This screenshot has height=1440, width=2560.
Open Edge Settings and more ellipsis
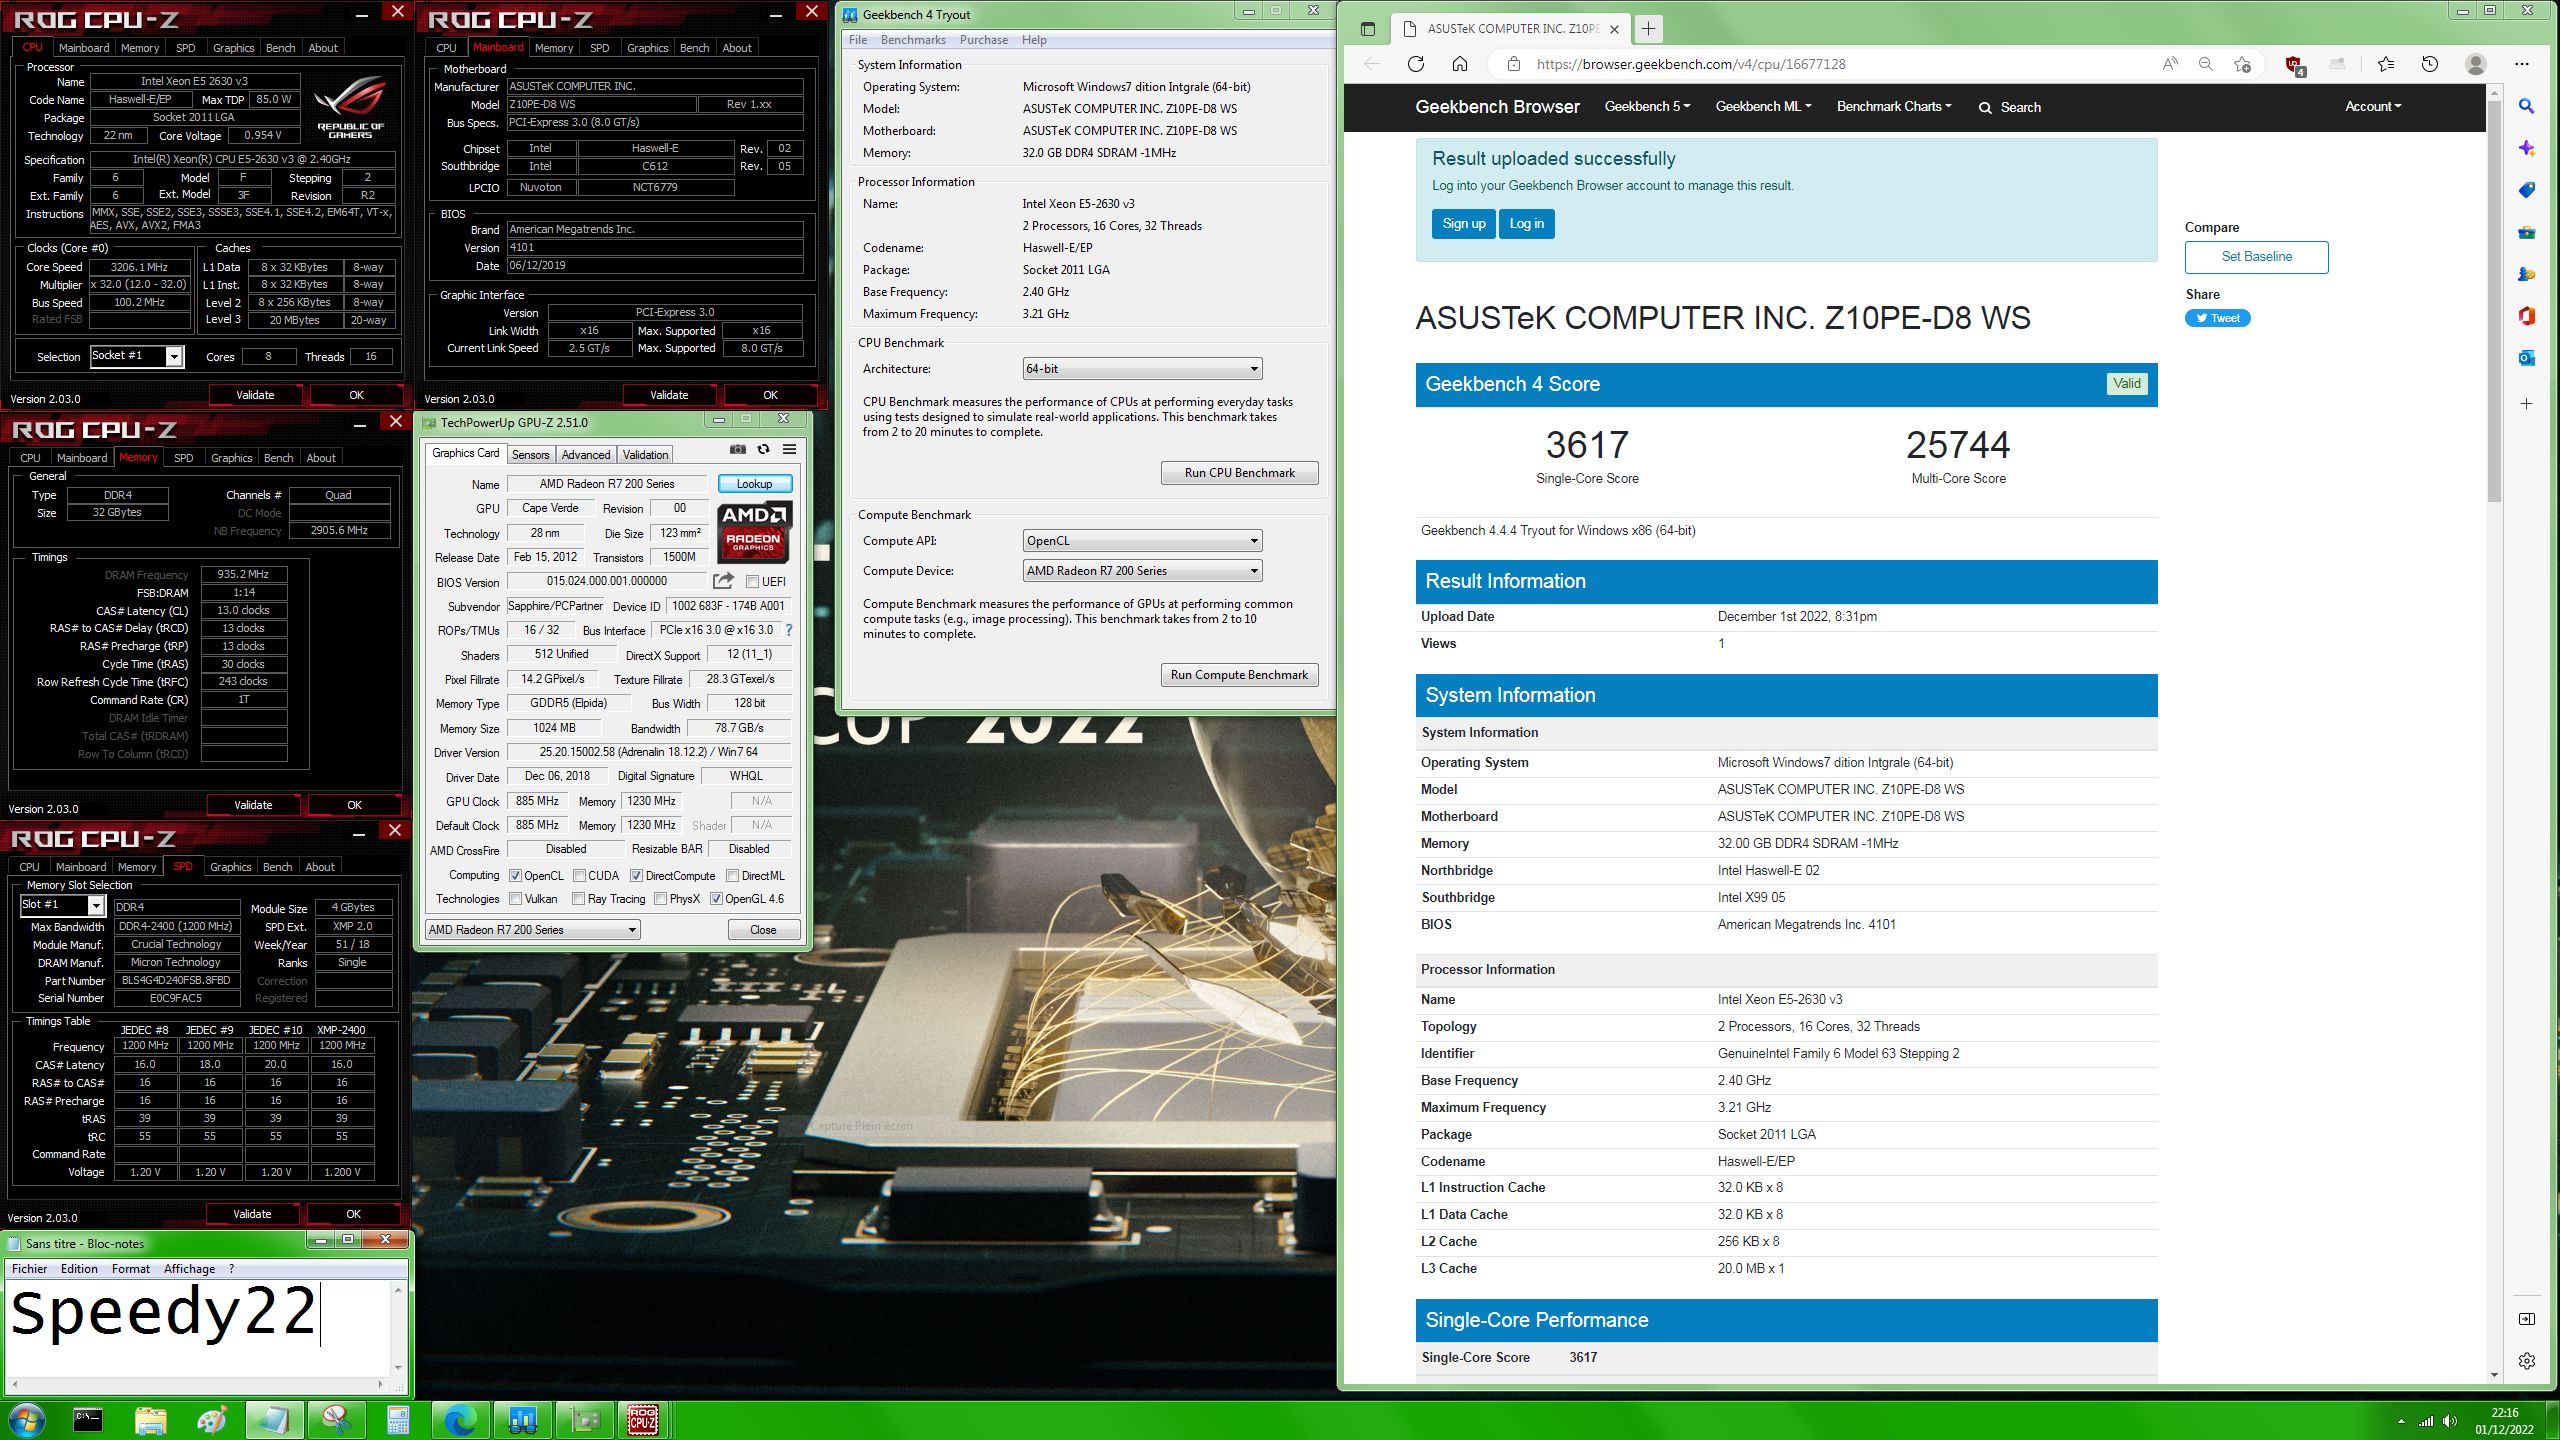click(2522, 64)
